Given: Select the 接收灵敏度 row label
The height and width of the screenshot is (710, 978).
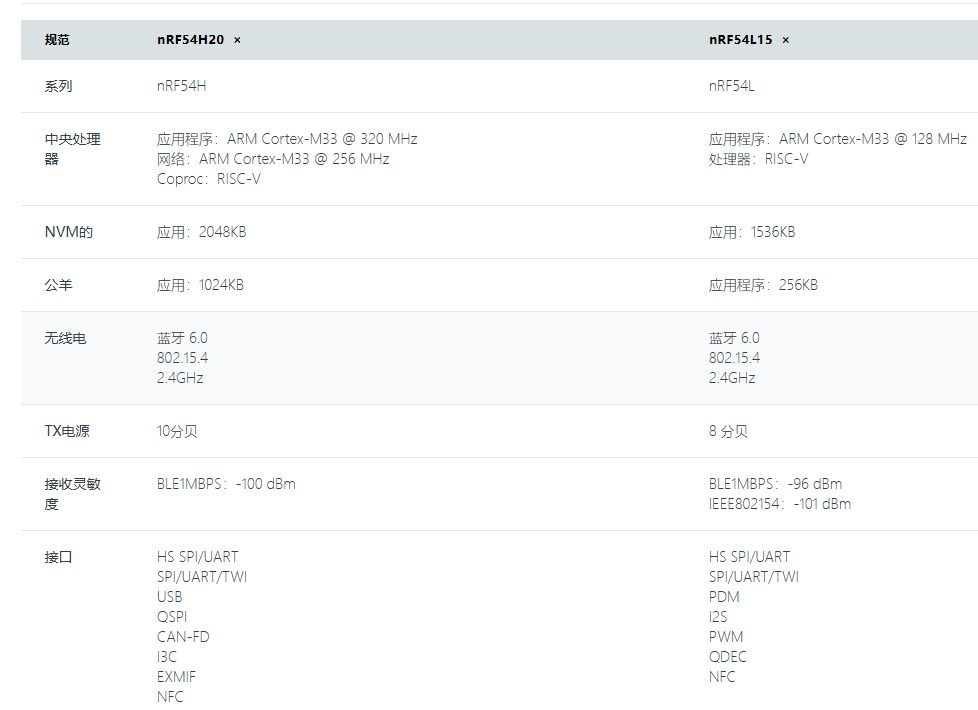Looking at the screenshot, I should (x=72, y=494).
